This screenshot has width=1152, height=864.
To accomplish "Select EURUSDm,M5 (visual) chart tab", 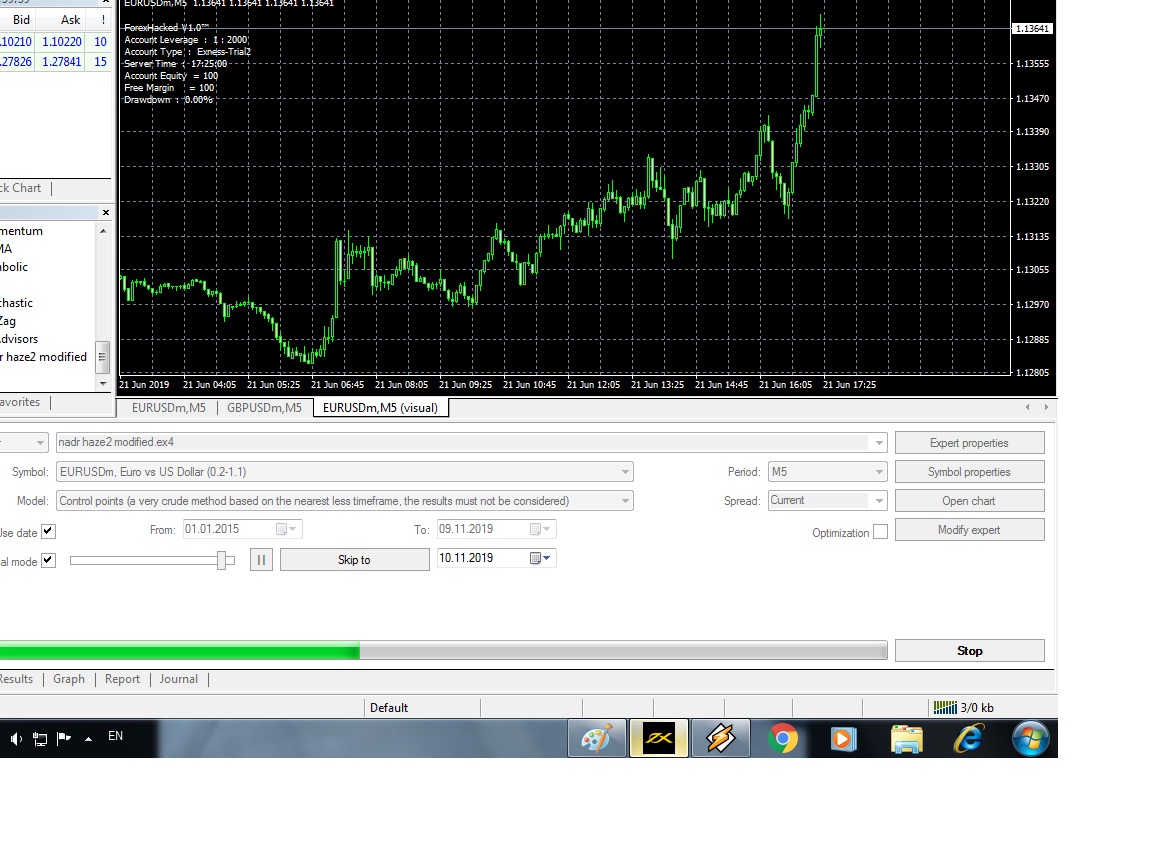I will click(x=381, y=408).
